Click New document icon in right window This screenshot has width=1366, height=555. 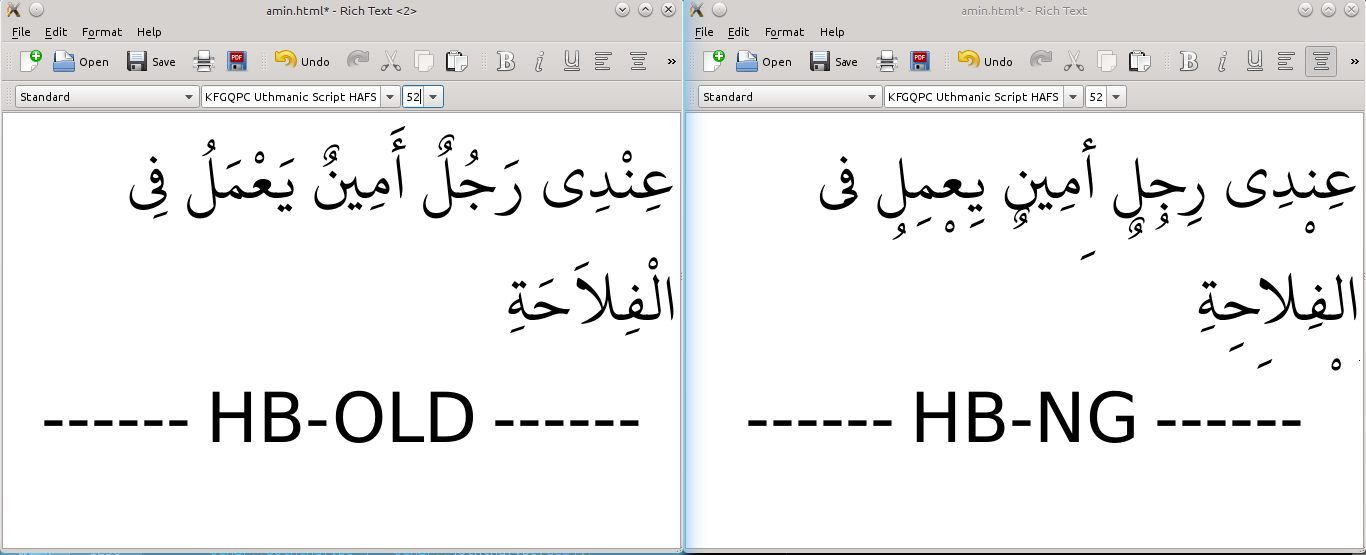click(x=714, y=61)
